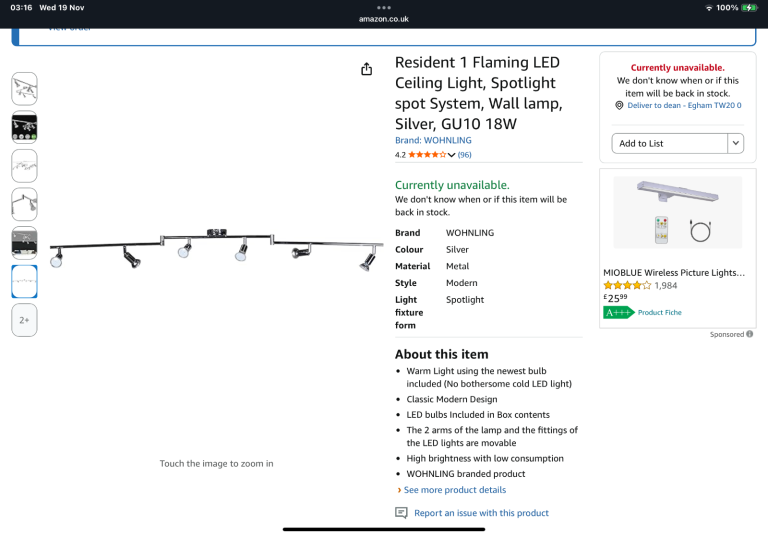Image resolution: width=768 pixels, height=536 pixels.
Task: Open the 96 reviews link
Action: [465, 155]
